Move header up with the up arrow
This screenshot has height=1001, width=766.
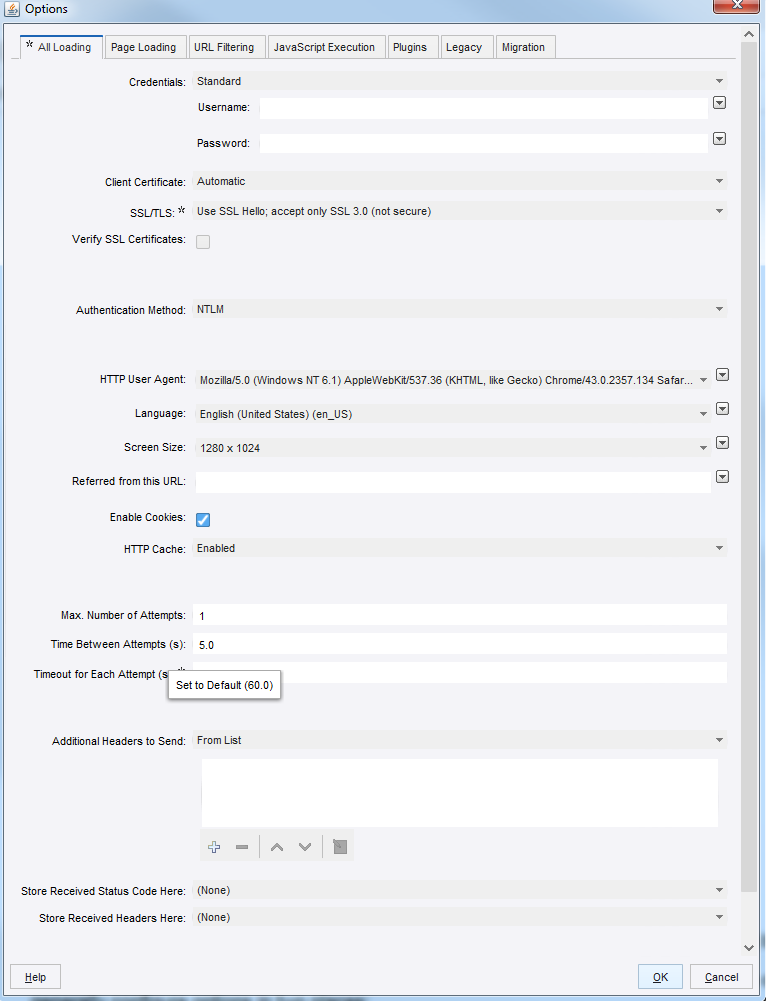(x=277, y=847)
